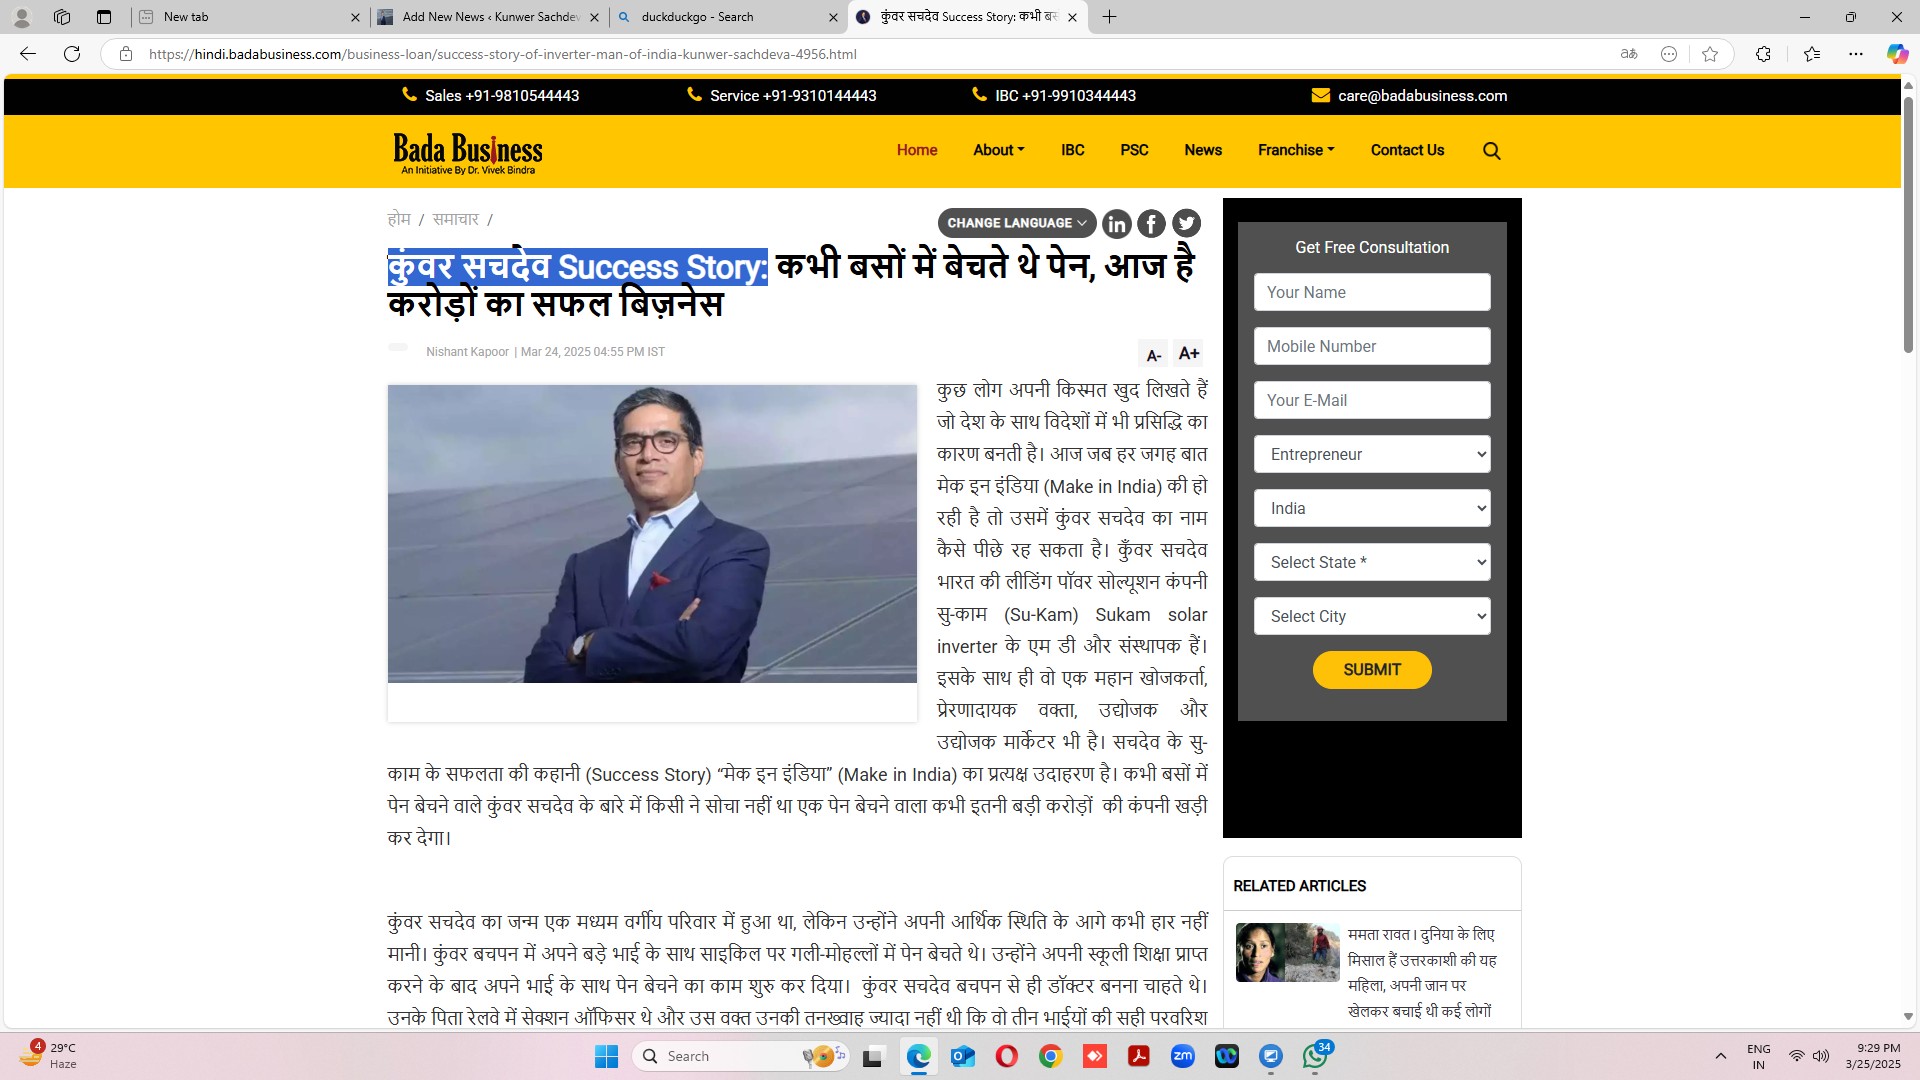Viewport: 1920px width, 1080px height.
Task: Open Windows Start button
Action: click(606, 1057)
